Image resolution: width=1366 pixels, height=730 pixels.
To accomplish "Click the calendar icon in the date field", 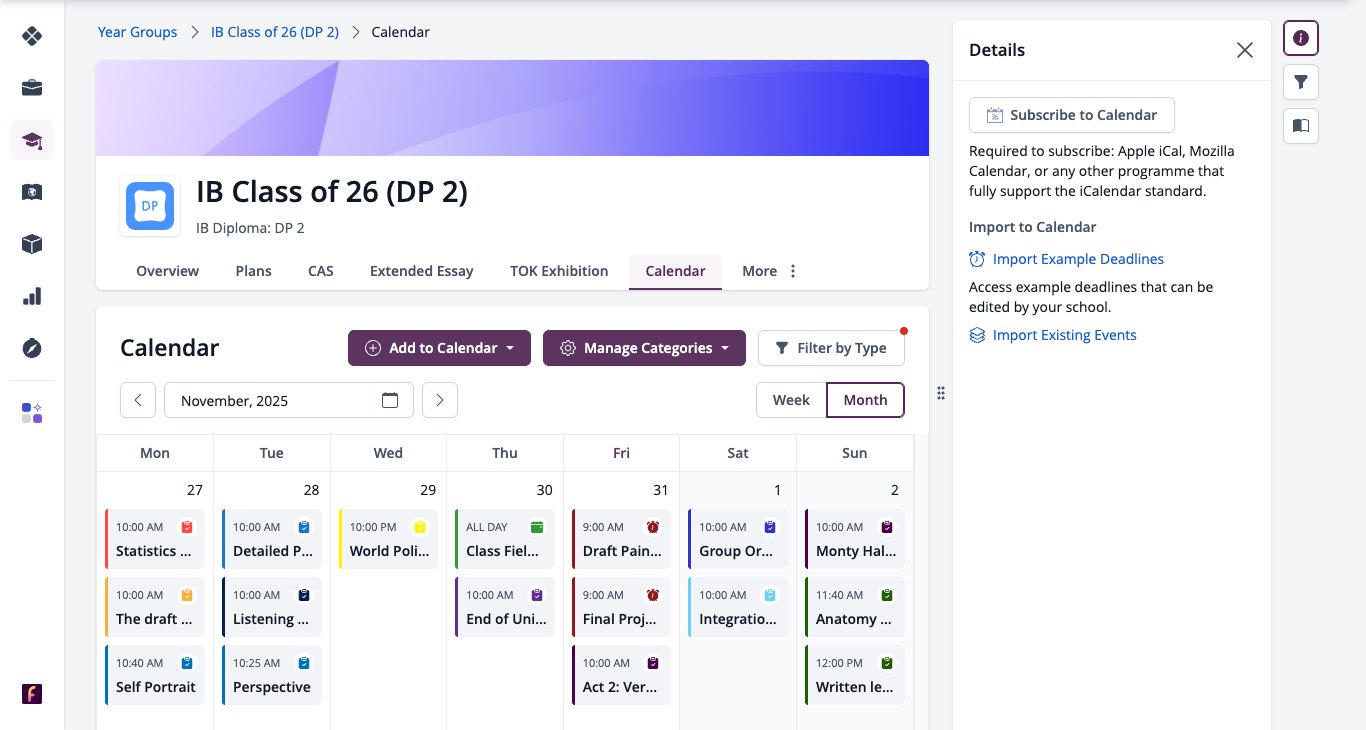I will pyautogui.click(x=390, y=400).
